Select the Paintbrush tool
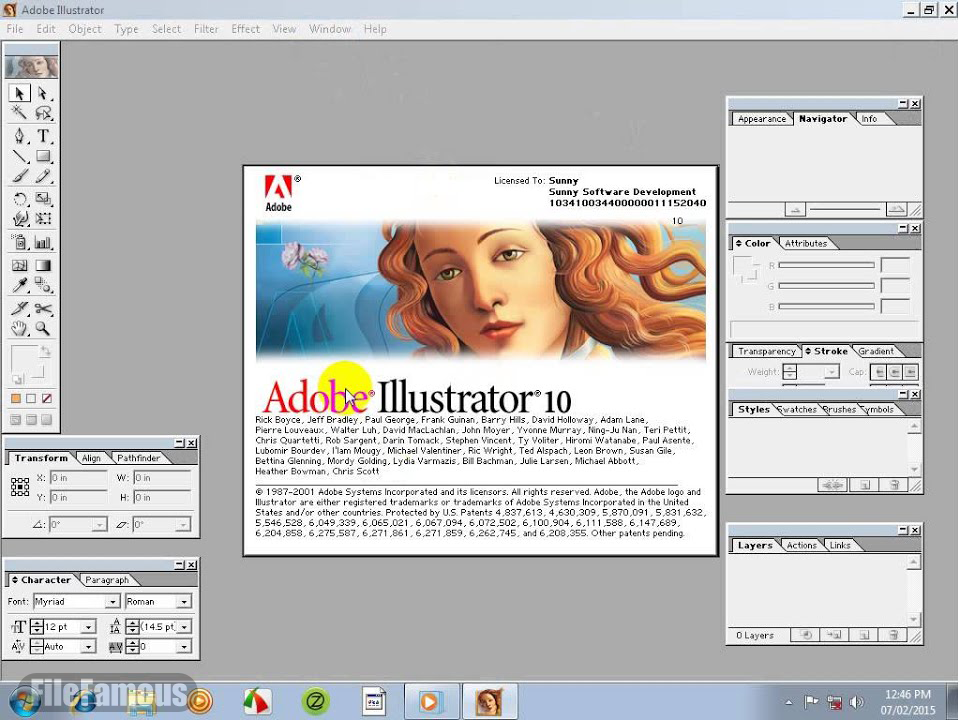Image resolution: width=958 pixels, height=720 pixels. point(20,177)
